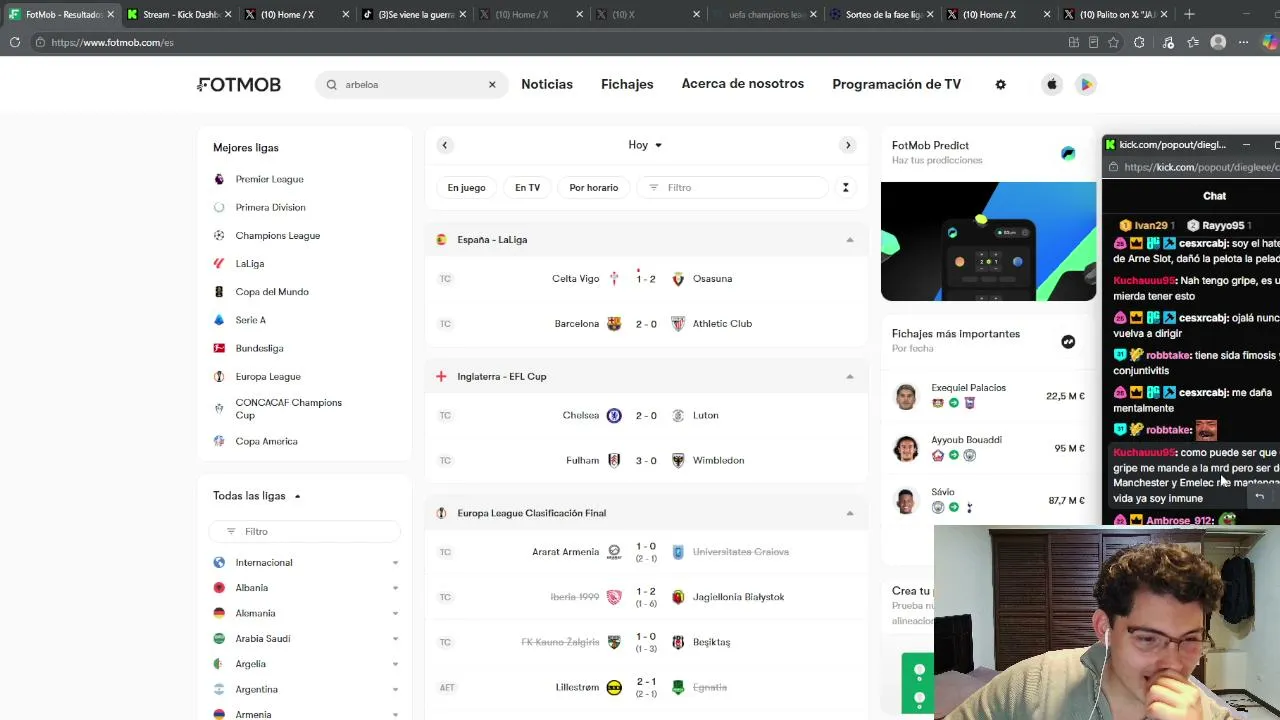Open the 'Hoy' date dropdown

pyautogui.click(x=645, y=145)
